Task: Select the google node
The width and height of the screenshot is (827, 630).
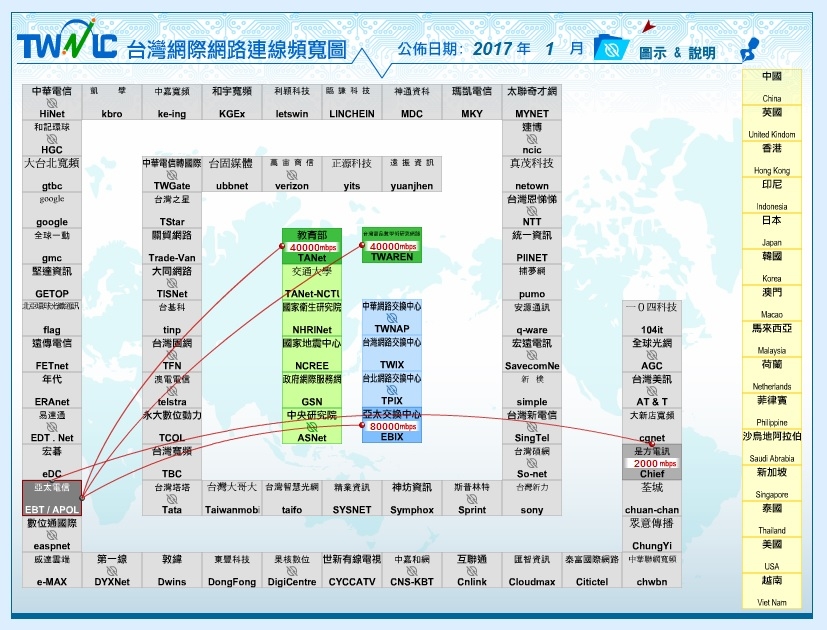Action: coord(52,210)
